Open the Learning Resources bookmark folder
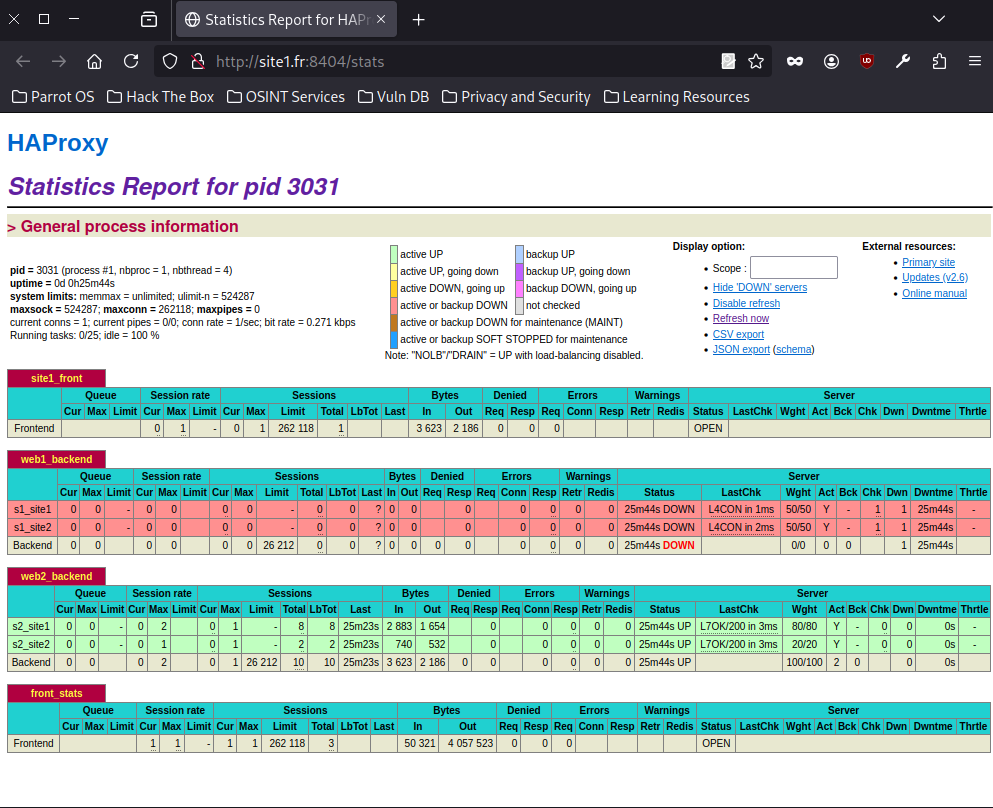The width and height of the screenshot is (993, 808). pyautogui.click(x=676, y=97)
